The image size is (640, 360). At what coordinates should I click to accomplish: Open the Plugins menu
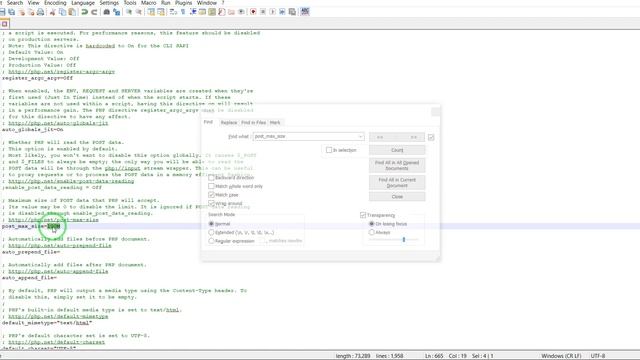[x=183, y=3]
